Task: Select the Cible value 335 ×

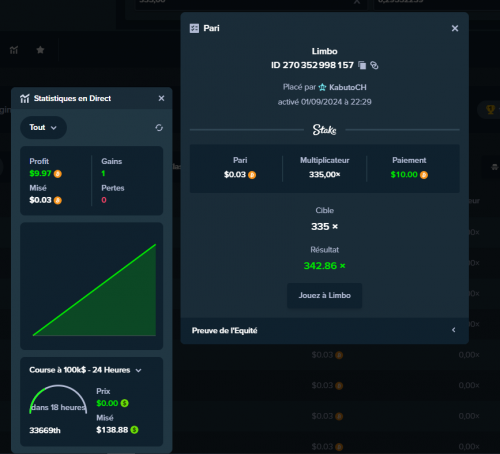Action: click(324, 227)
